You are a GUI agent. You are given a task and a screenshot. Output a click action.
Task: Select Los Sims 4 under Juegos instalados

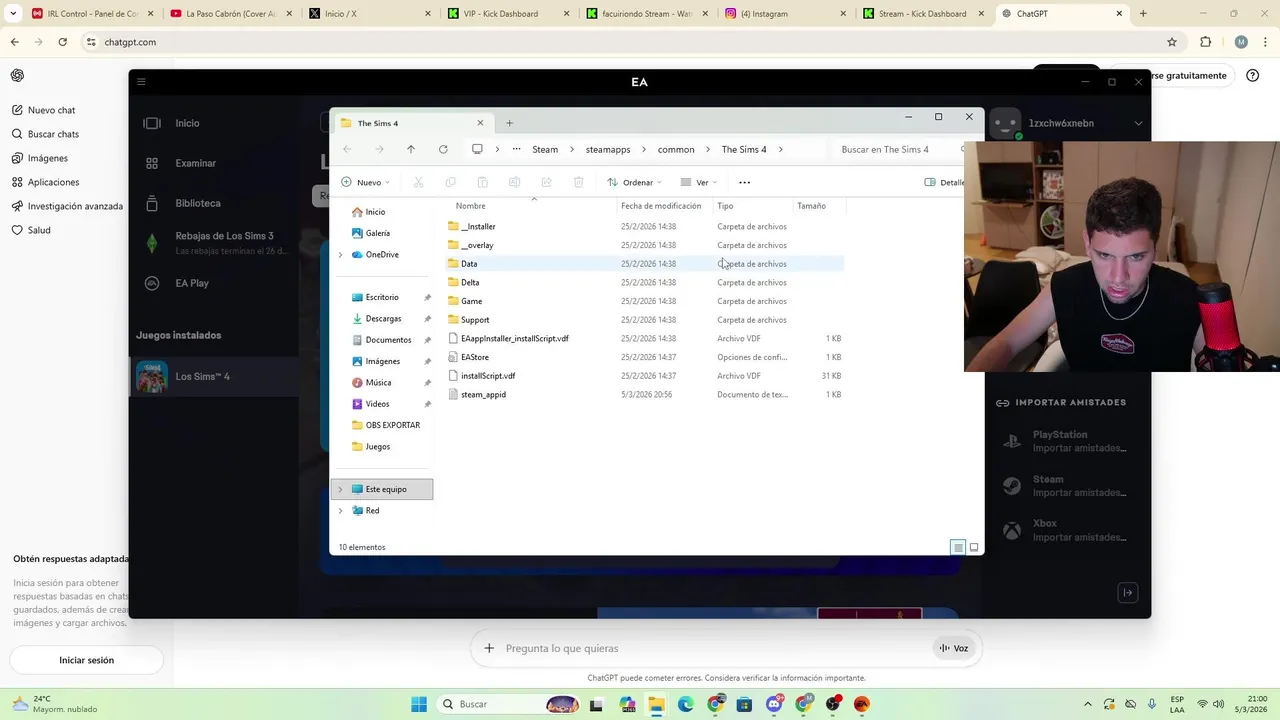[215, 377]
